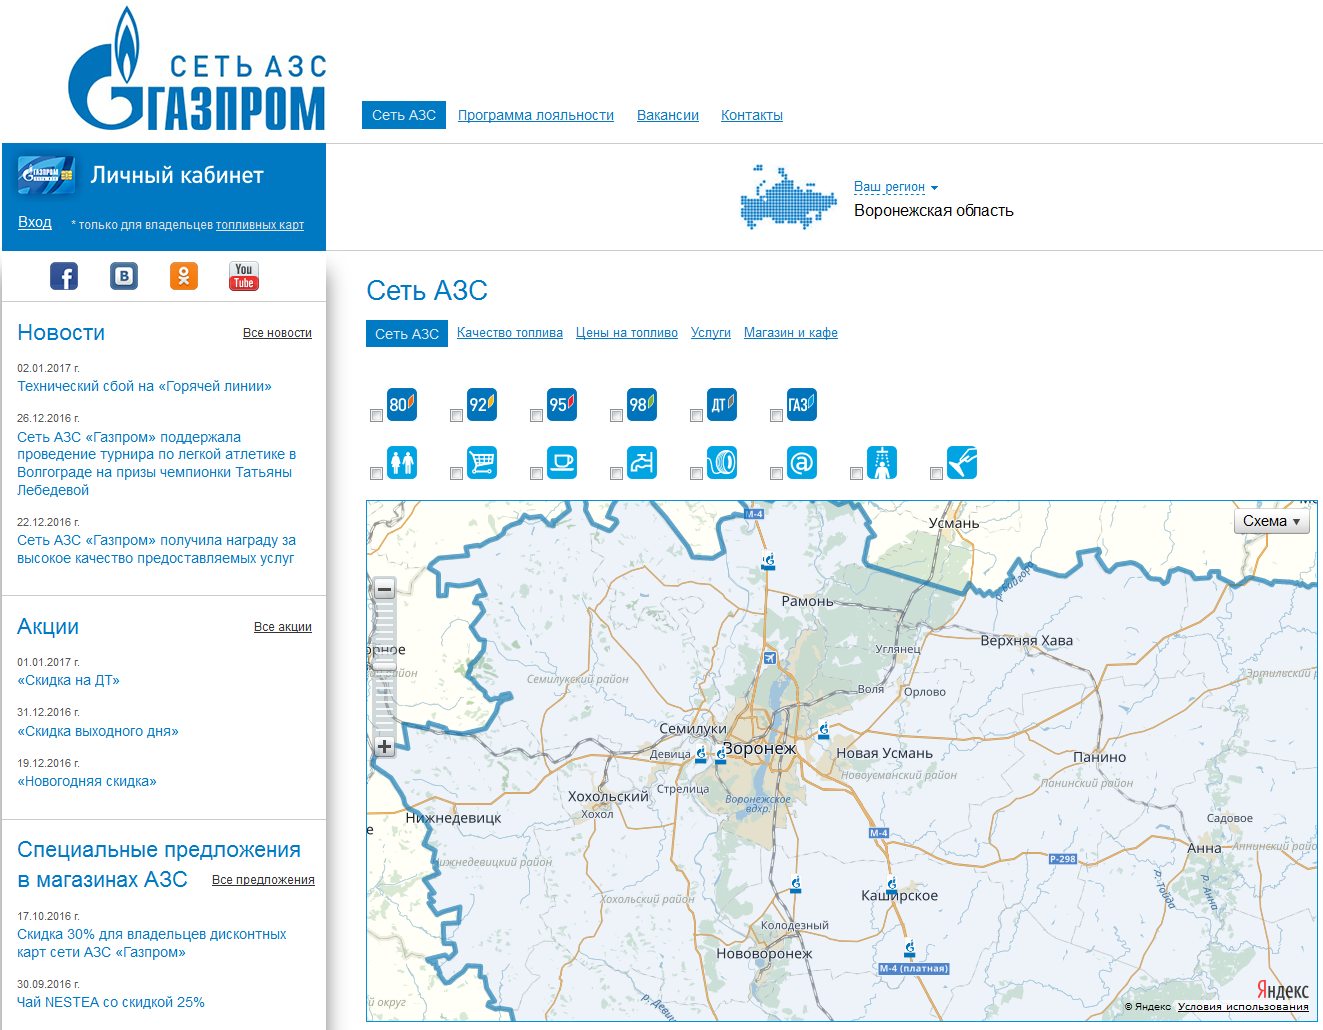The image size is (1323, 1030).
Task: Click the station marker north of Рамонь
Action: (768, 562)
